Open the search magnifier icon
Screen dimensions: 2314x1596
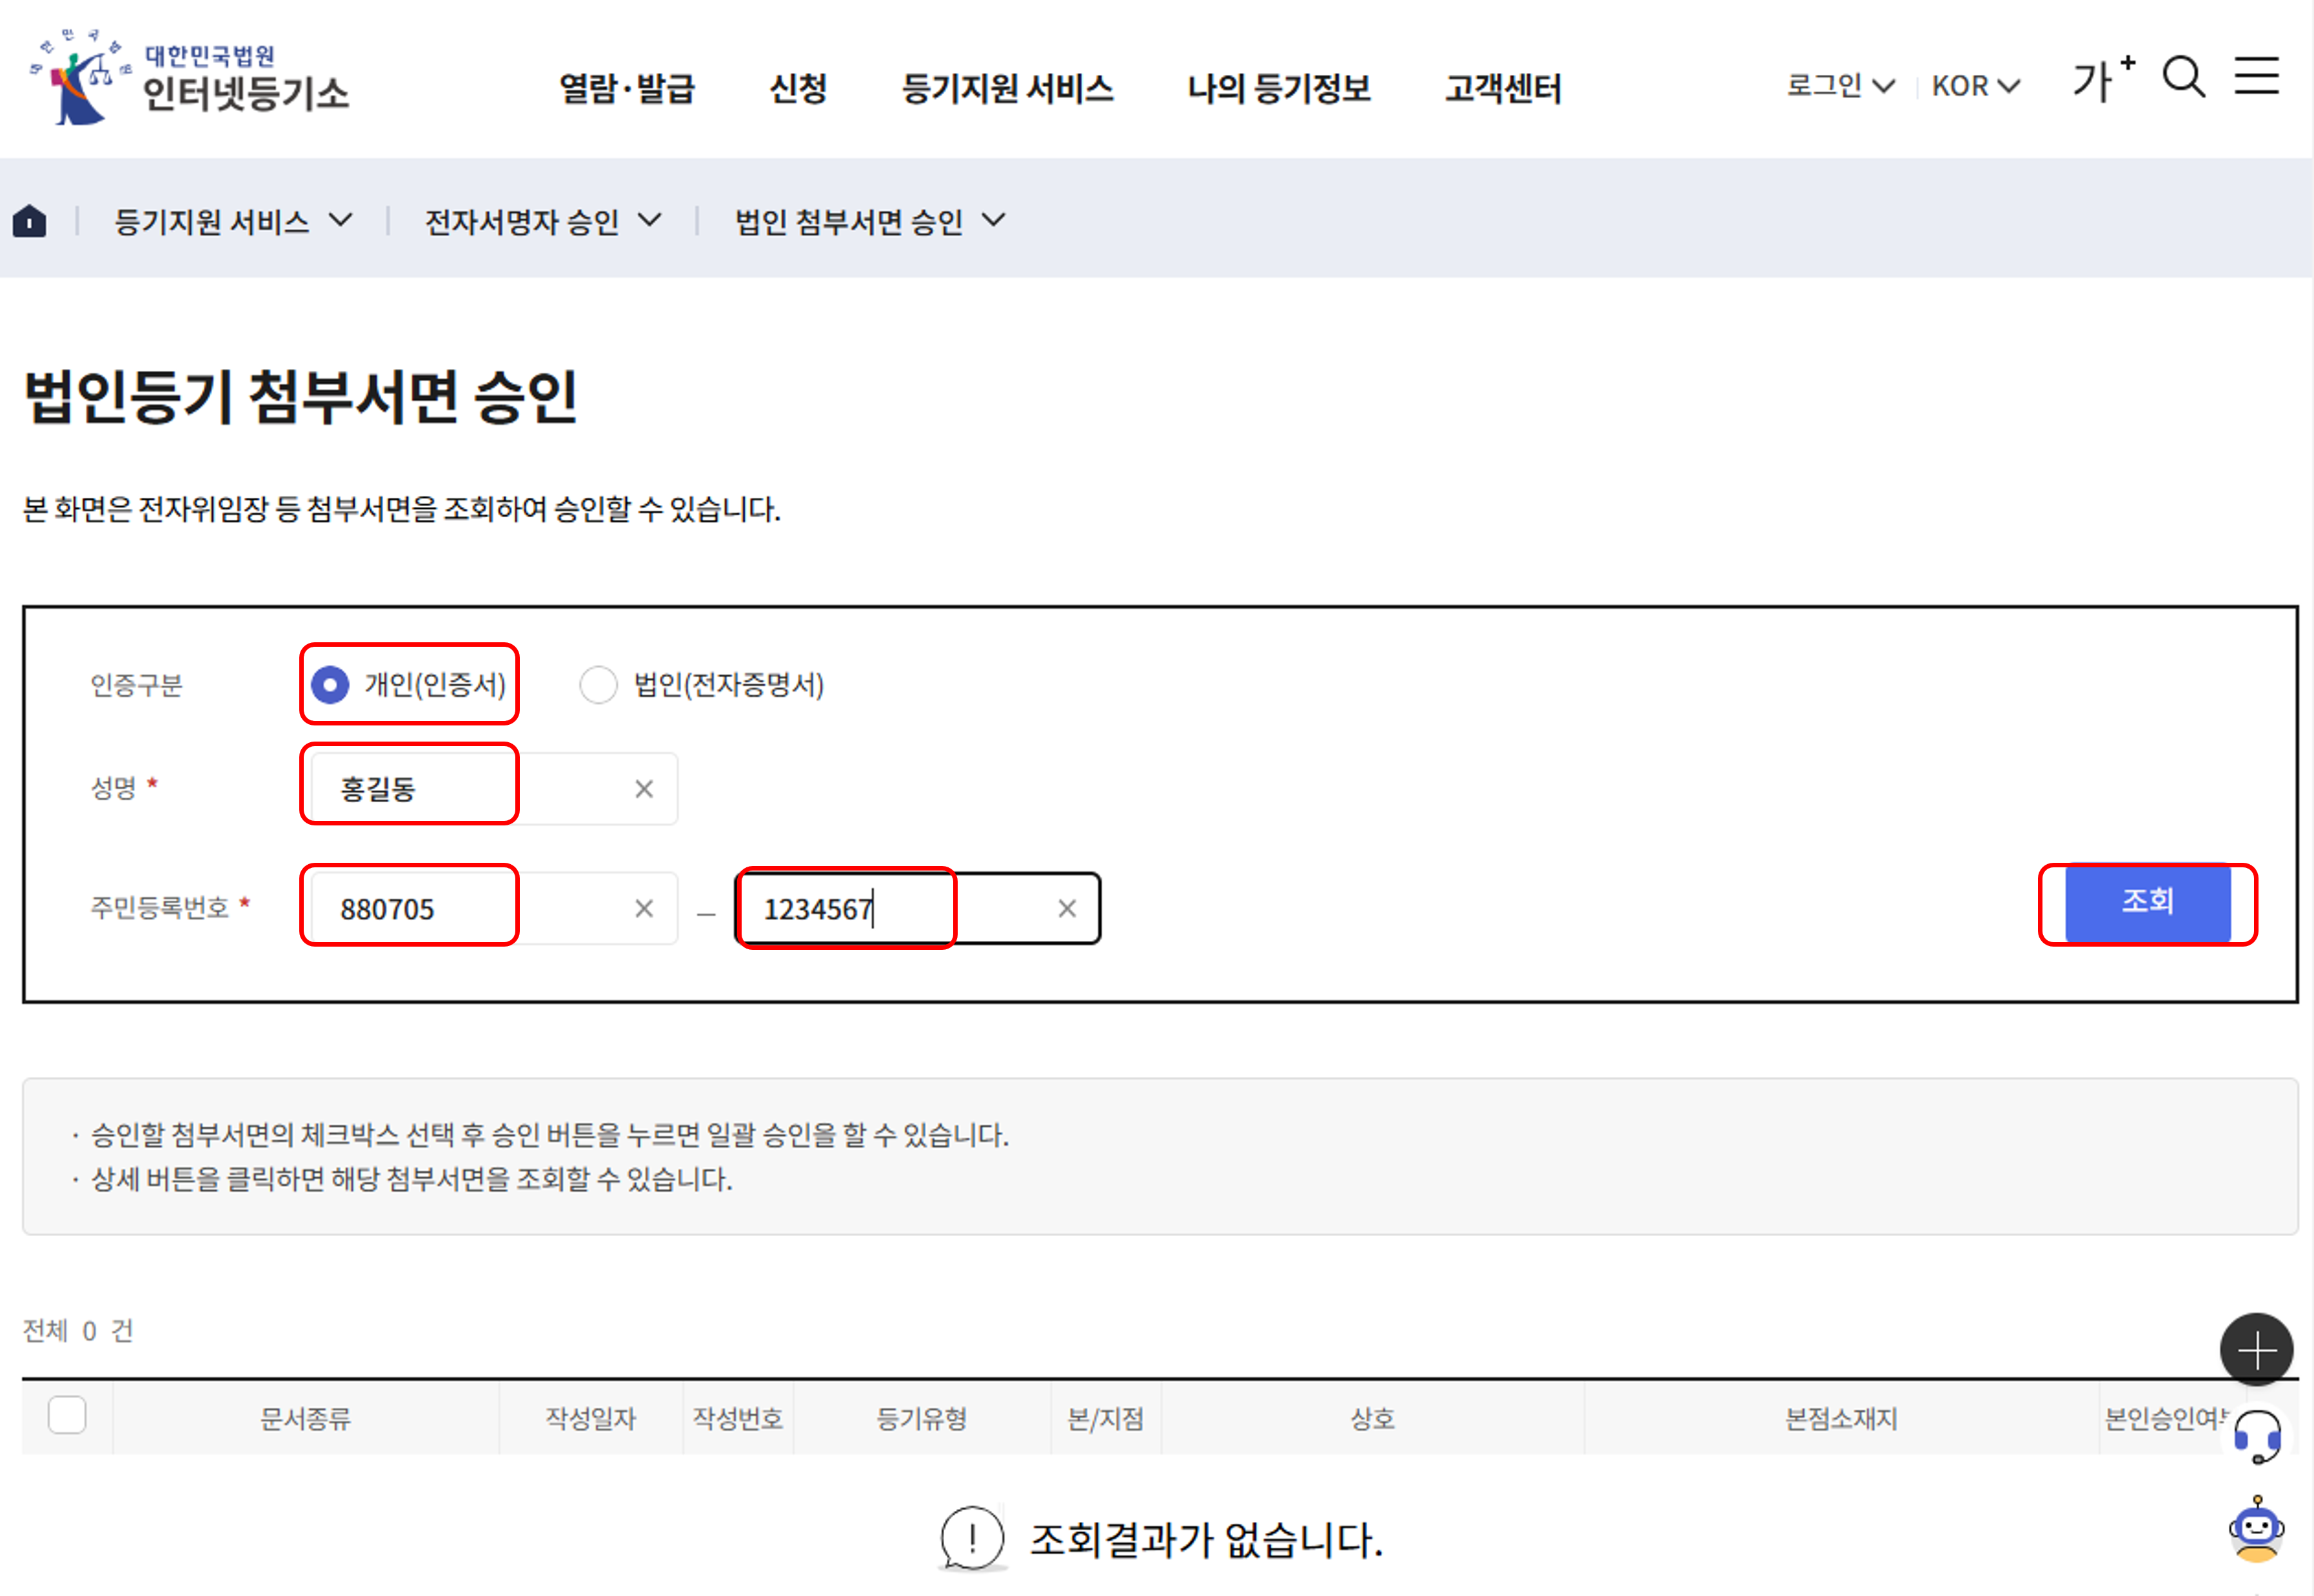[x=2183, y=77]
